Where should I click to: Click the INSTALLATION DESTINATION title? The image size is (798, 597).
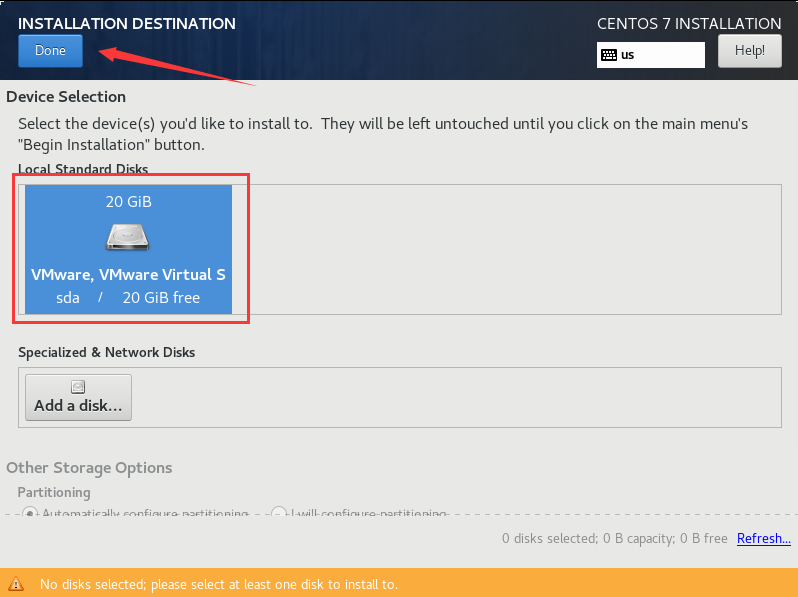tap(127, 23)
